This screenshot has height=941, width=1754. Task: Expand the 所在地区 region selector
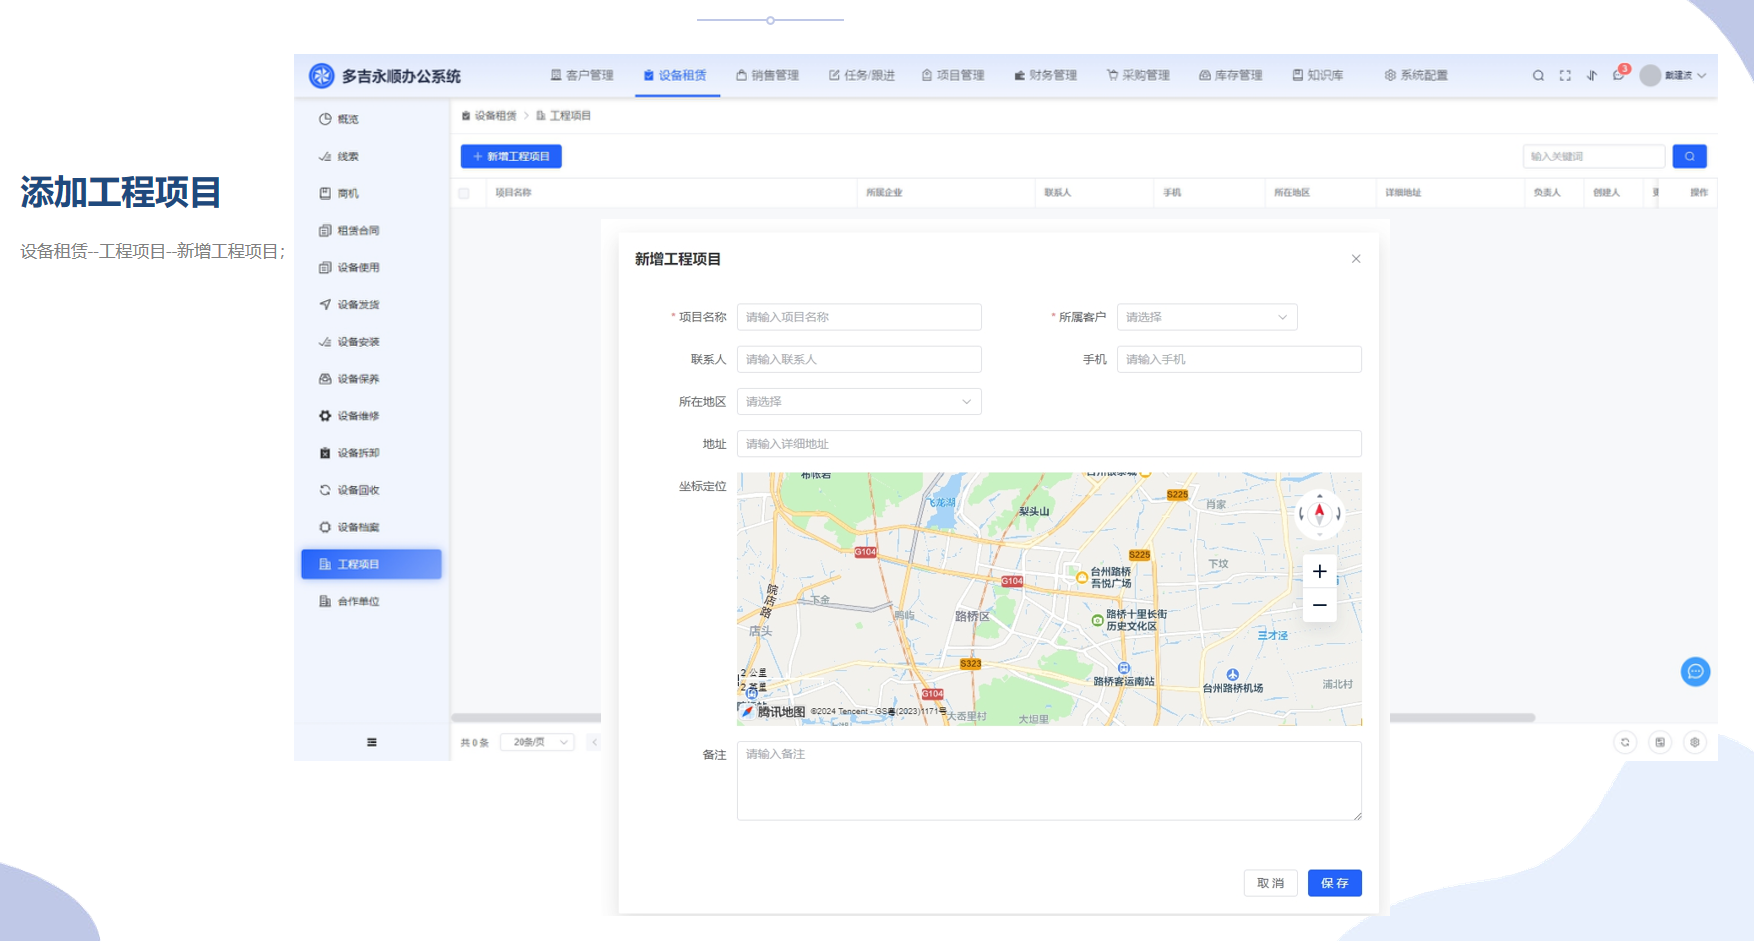(x=858, y=402)
